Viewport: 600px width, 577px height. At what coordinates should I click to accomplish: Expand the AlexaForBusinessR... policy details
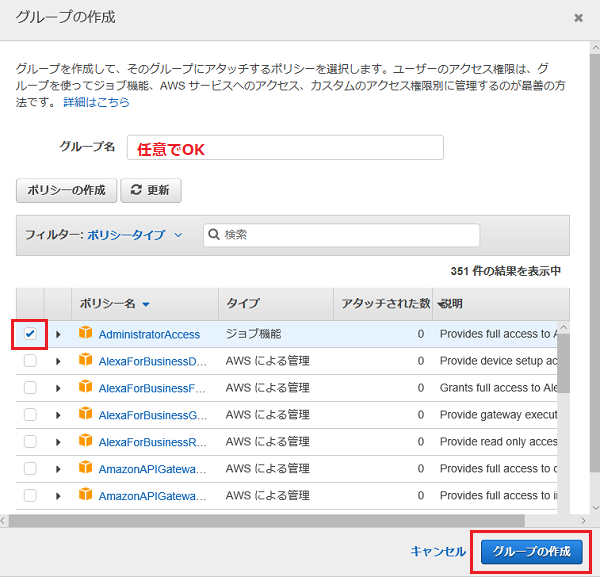(58, 442)
